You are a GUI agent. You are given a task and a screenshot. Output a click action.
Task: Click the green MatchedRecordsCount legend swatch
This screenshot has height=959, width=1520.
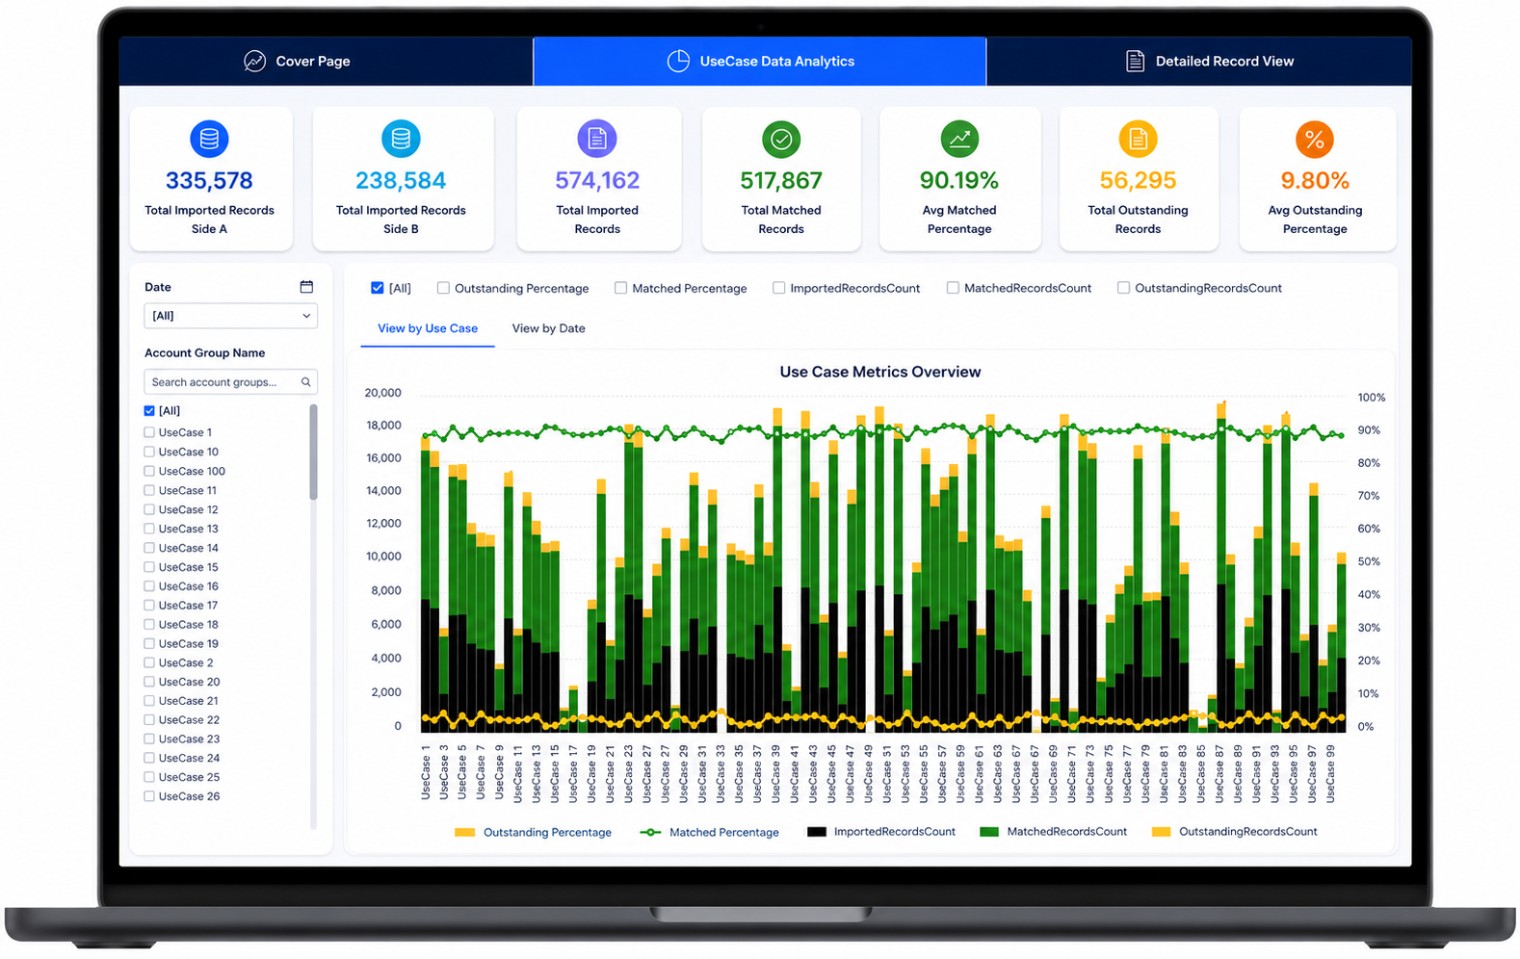point(990,832)
